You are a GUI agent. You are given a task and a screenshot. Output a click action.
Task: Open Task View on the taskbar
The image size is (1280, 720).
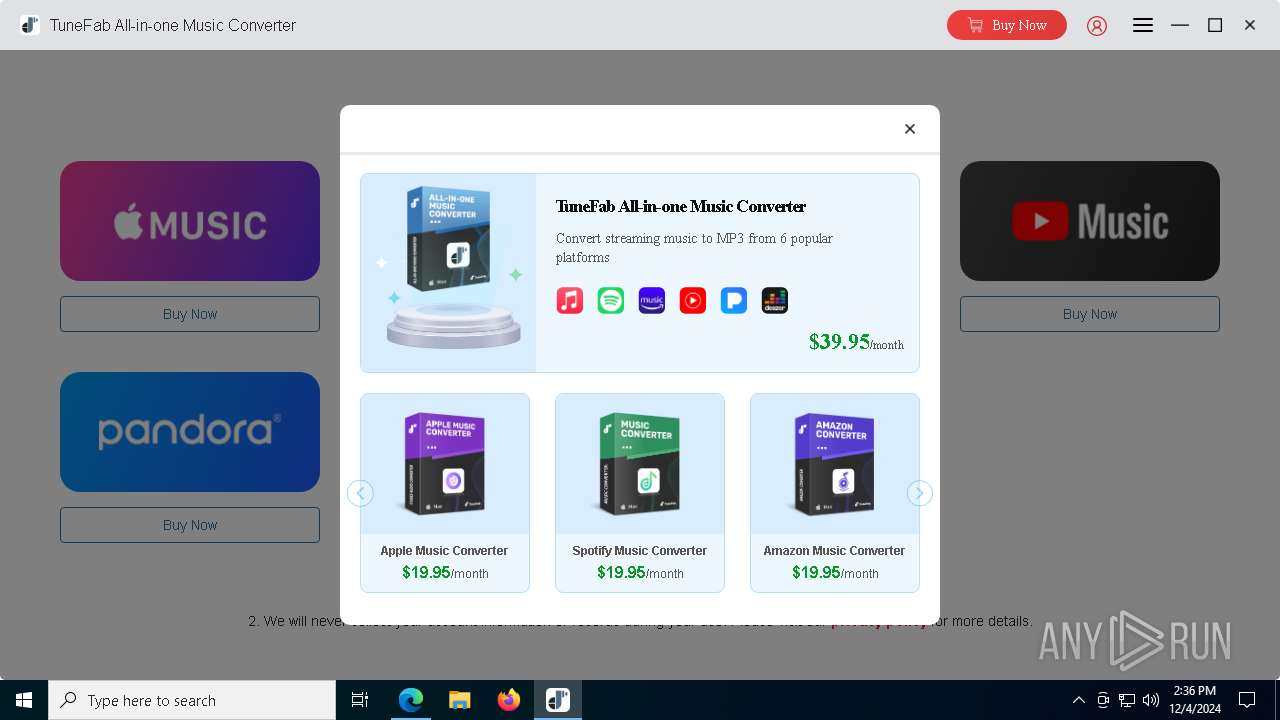tap(360, 700)
